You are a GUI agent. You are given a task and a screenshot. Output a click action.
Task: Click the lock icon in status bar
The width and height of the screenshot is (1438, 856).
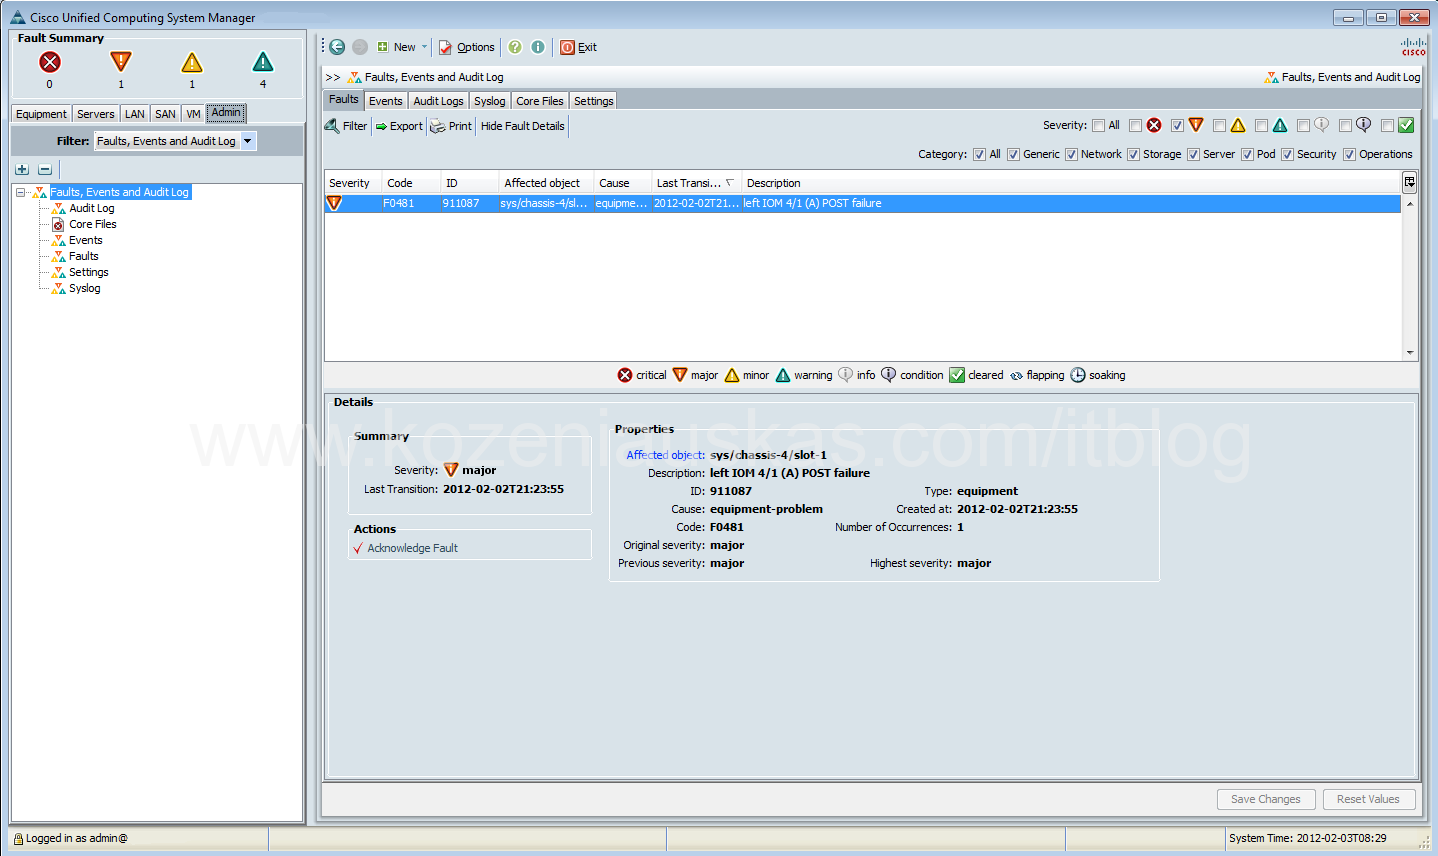(x=19, y=839)
